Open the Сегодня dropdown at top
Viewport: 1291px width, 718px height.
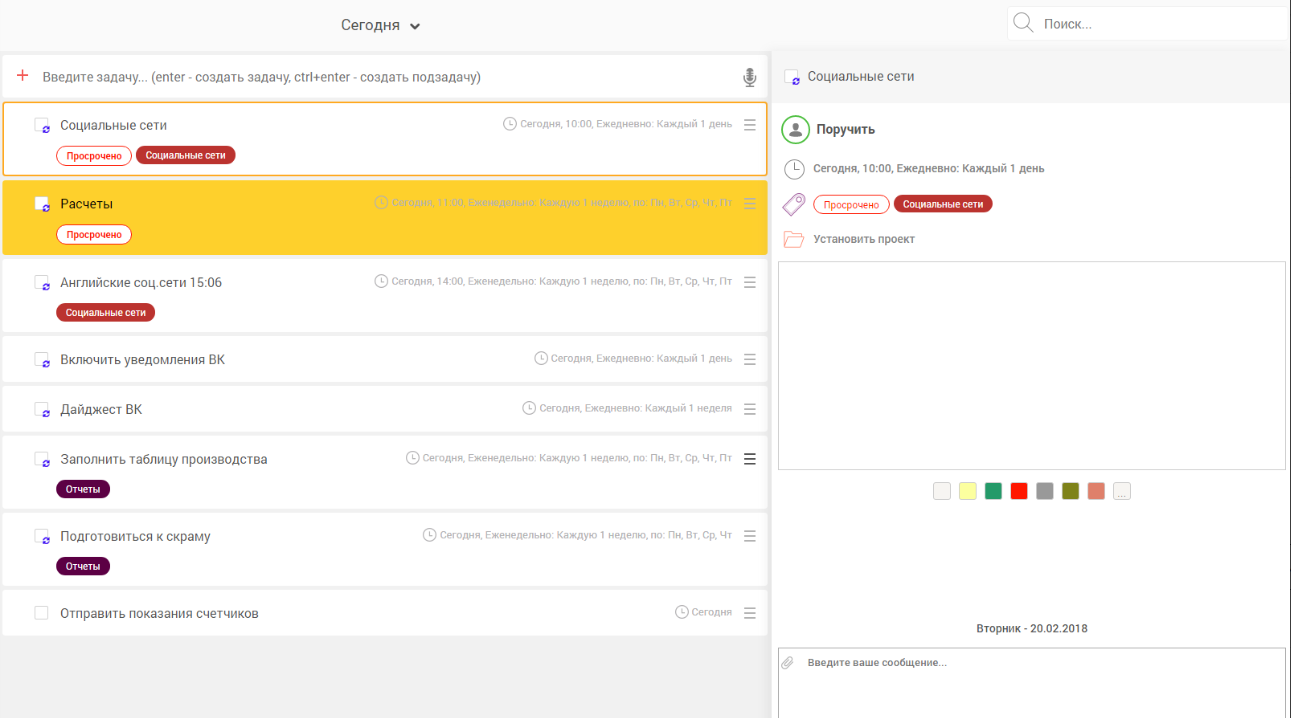[x=380, y=25]
